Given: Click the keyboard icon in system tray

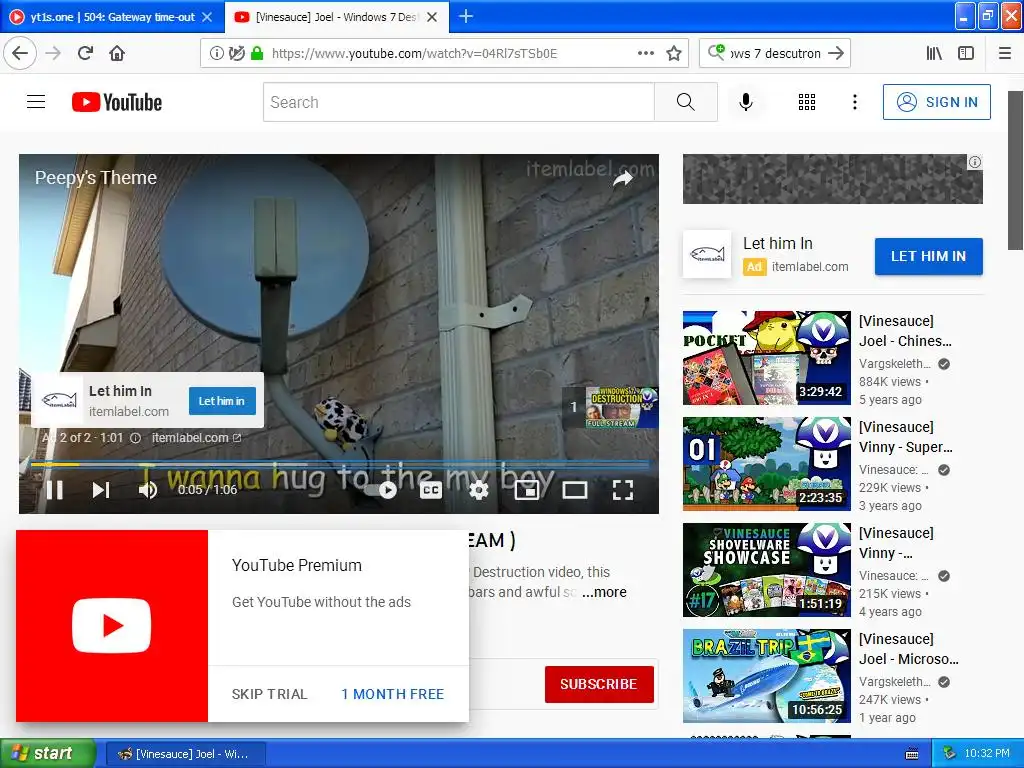Looking at the screenshot, I should coord(912,754).
